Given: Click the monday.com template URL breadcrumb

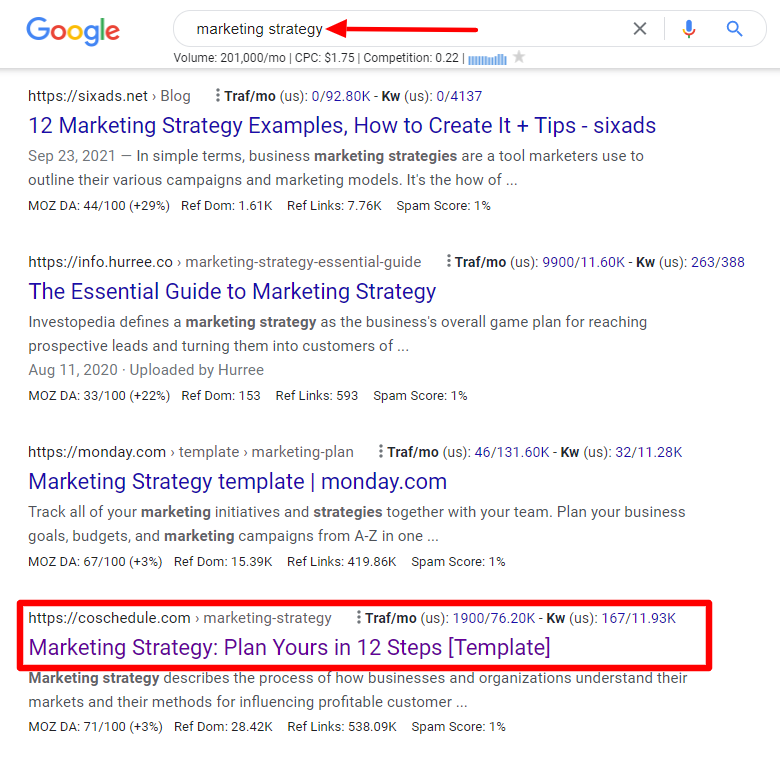Looking at the screenshot, I should tap(191, 452).
